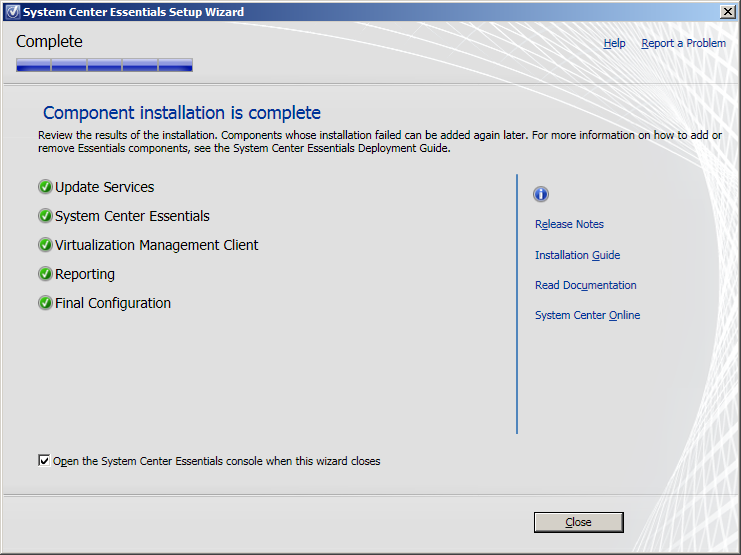Click the blue information icon
Viewport: 741px width, 555px height.
pyautogui.click(x=542, y=194)
